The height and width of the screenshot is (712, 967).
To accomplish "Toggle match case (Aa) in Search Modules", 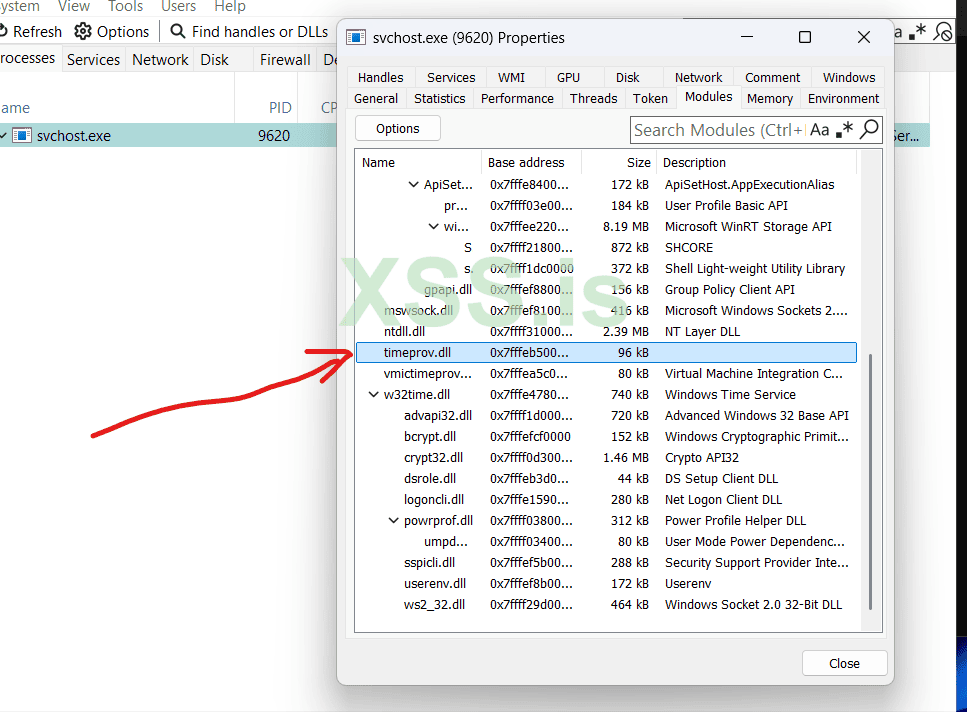I will pos(819,130).
